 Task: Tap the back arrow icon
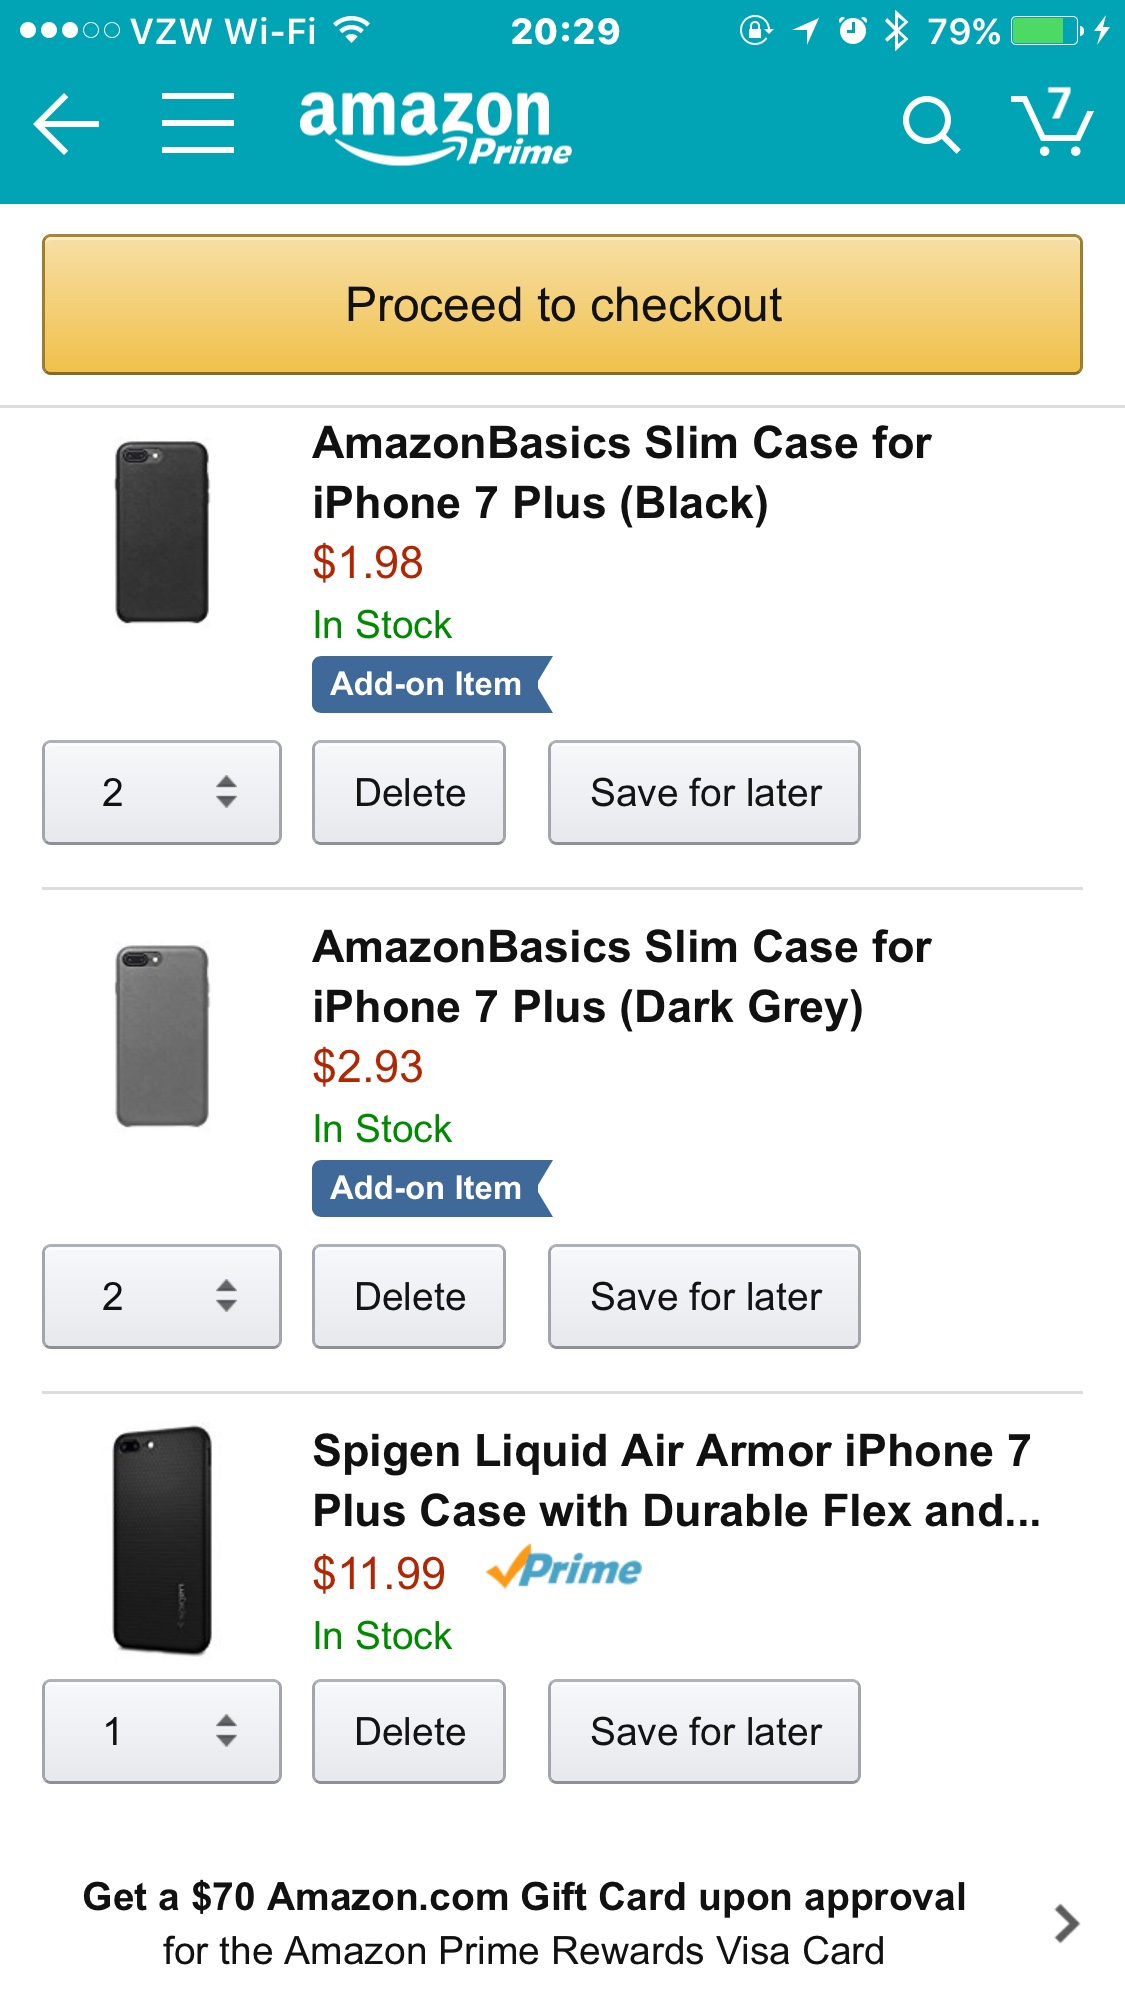[x=66, y=124]
